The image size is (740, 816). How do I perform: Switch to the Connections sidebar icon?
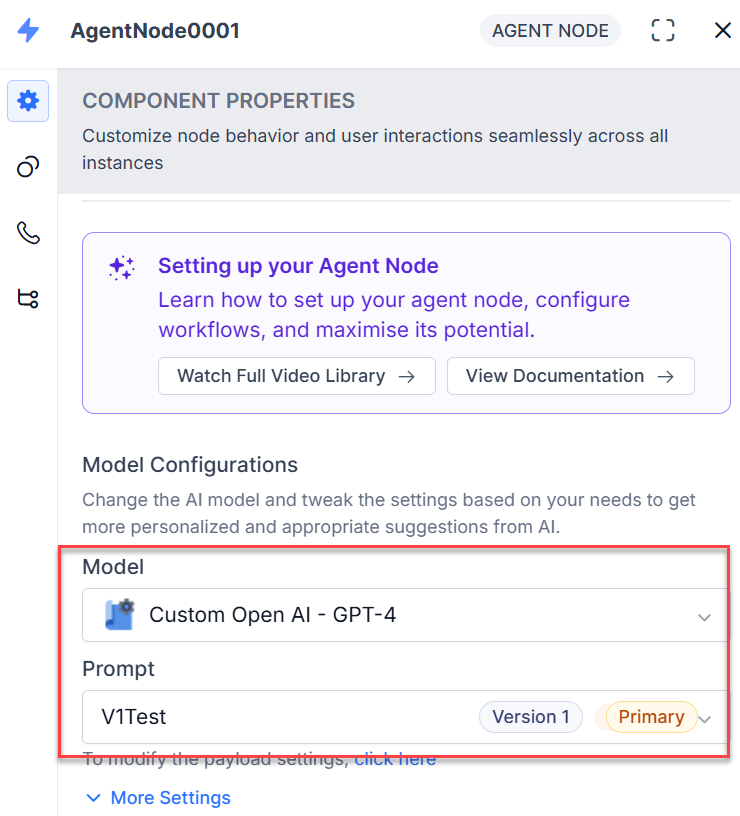pyautogui.click(x=28, y=167)
